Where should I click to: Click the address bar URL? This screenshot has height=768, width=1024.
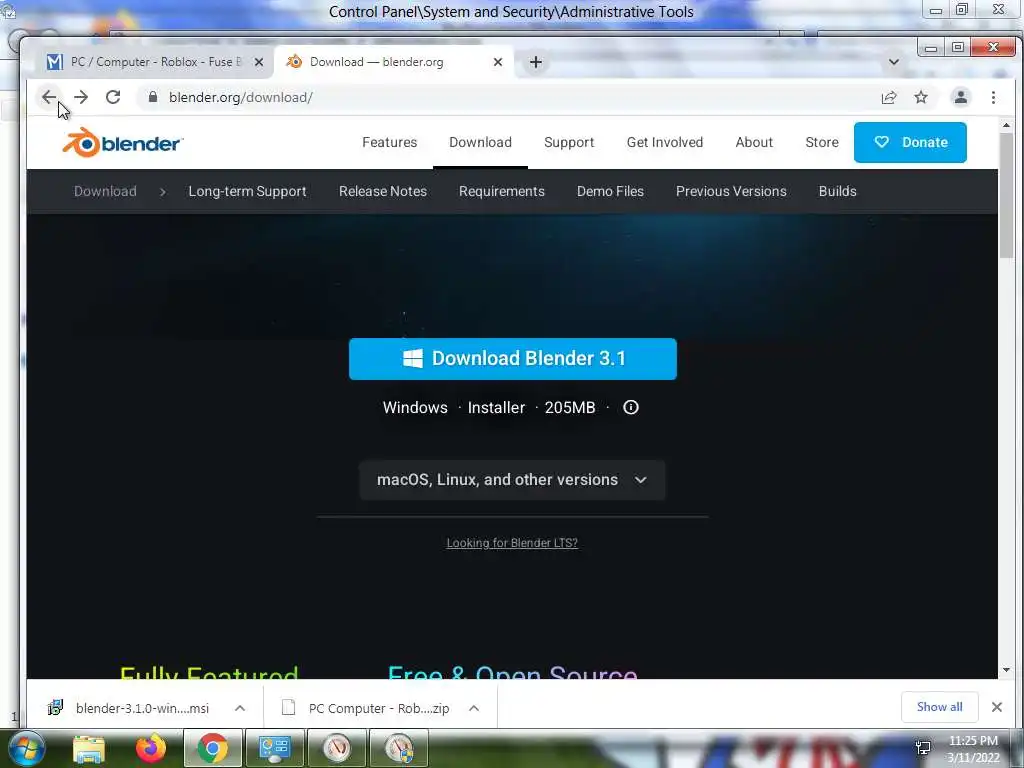(241, 97)
